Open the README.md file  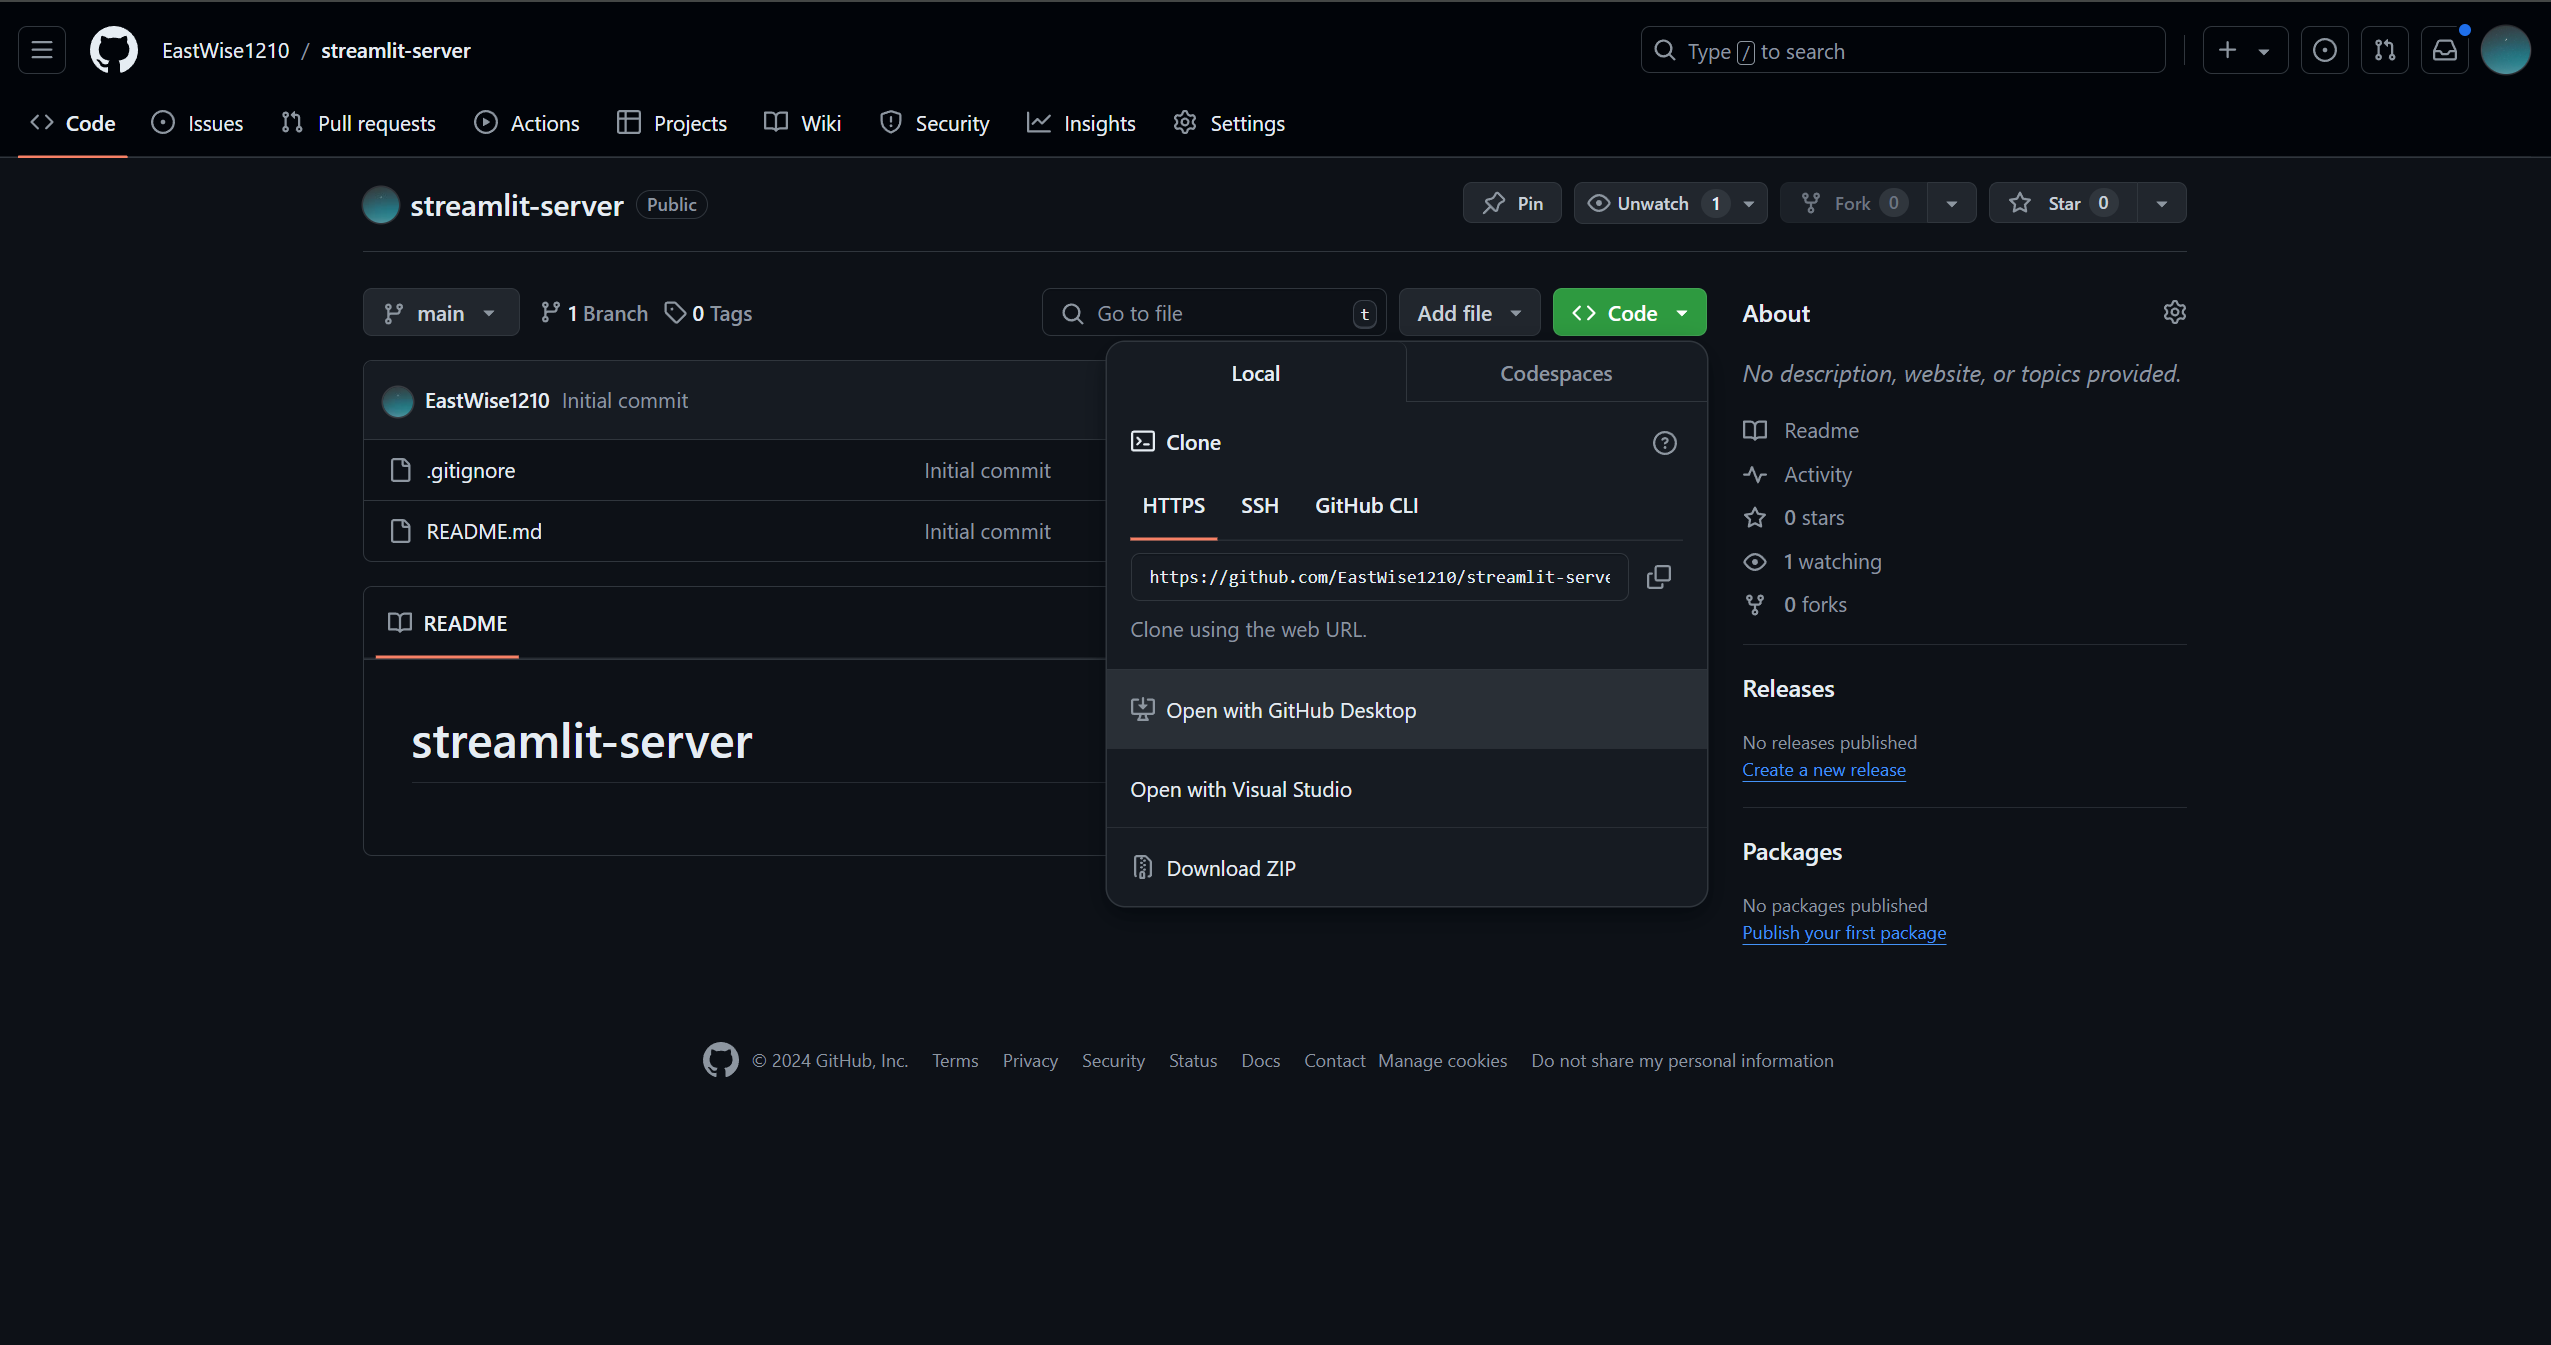point(484,531)
